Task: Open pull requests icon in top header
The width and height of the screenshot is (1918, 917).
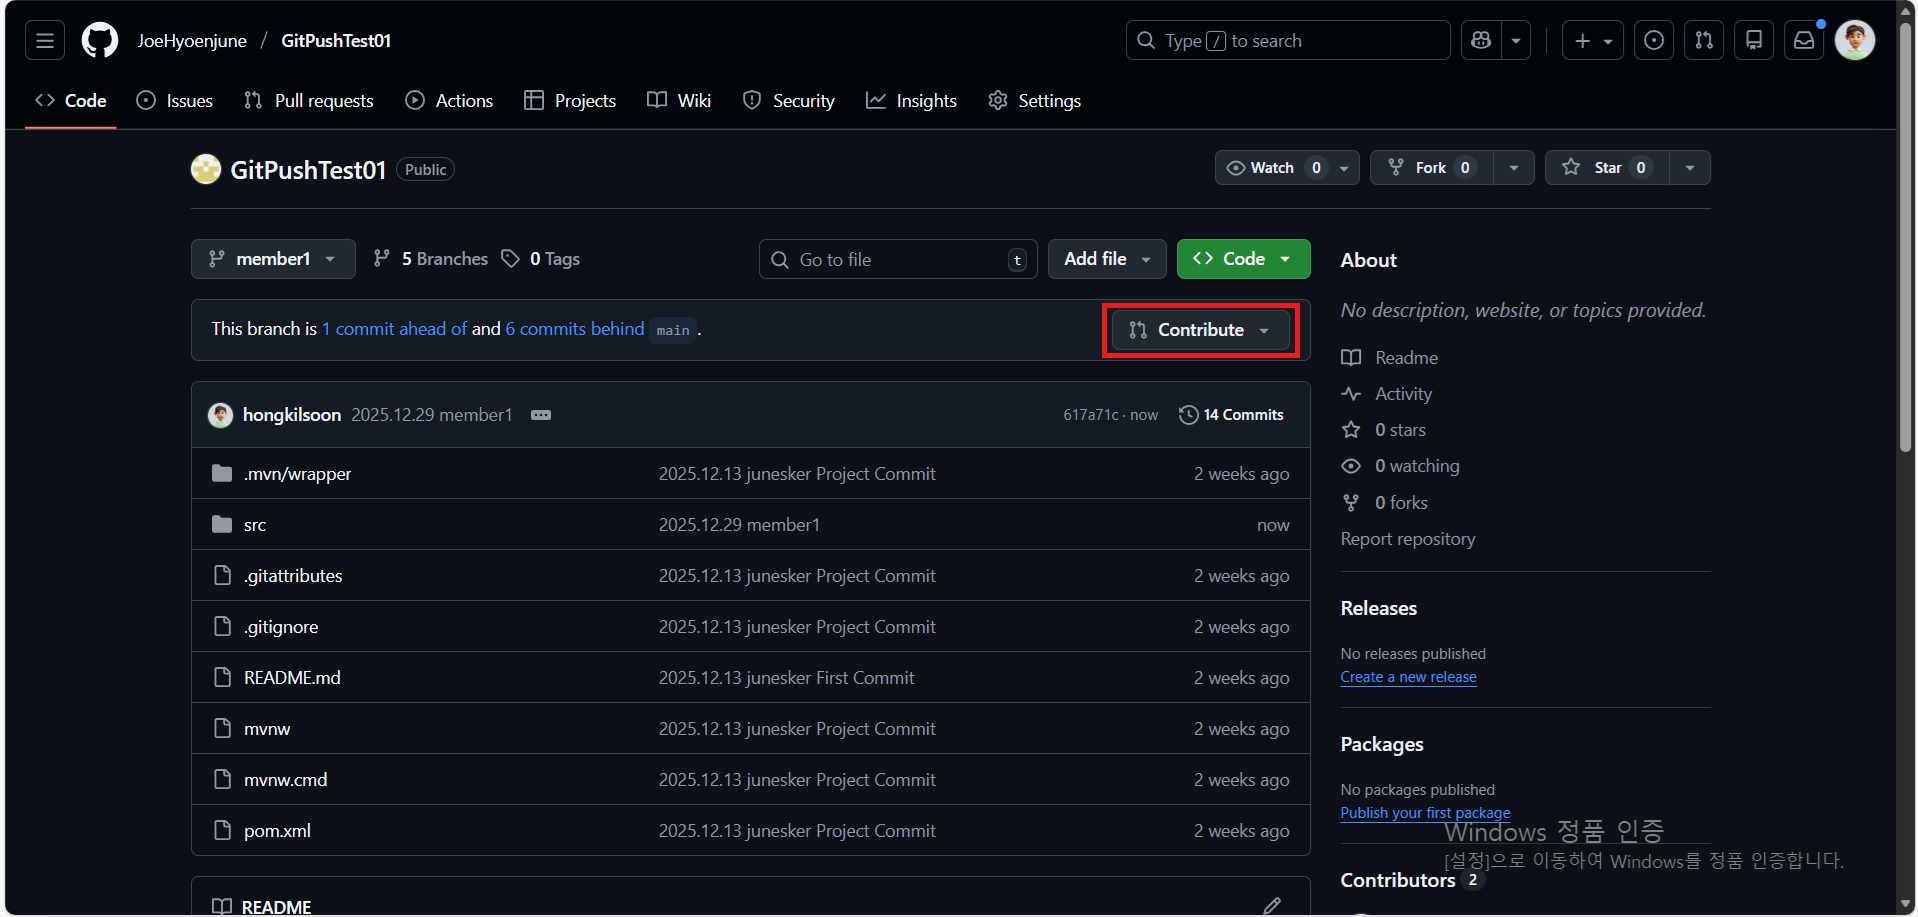Action: 1704,41
